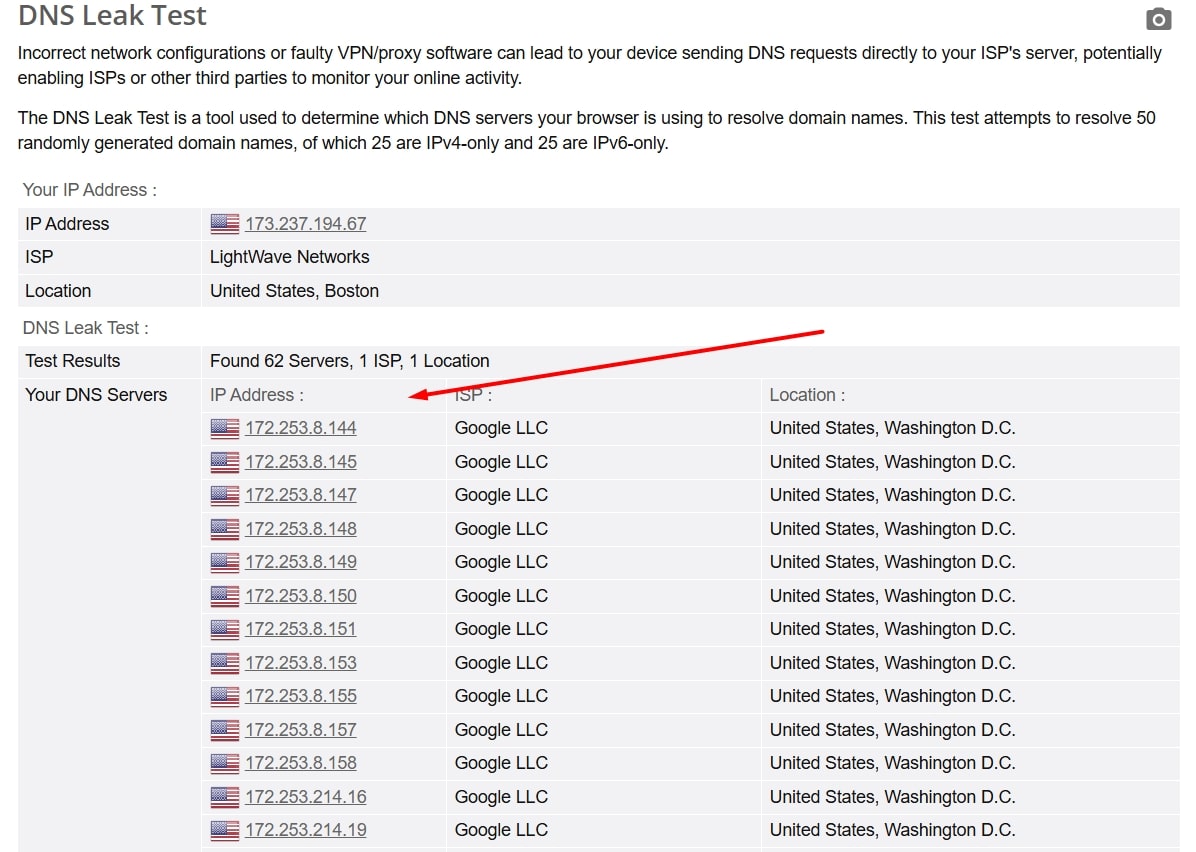Screen dimensions: 1196x852
Task: Open DNS server link 172.253.8.157
Action: click(301, 730)
